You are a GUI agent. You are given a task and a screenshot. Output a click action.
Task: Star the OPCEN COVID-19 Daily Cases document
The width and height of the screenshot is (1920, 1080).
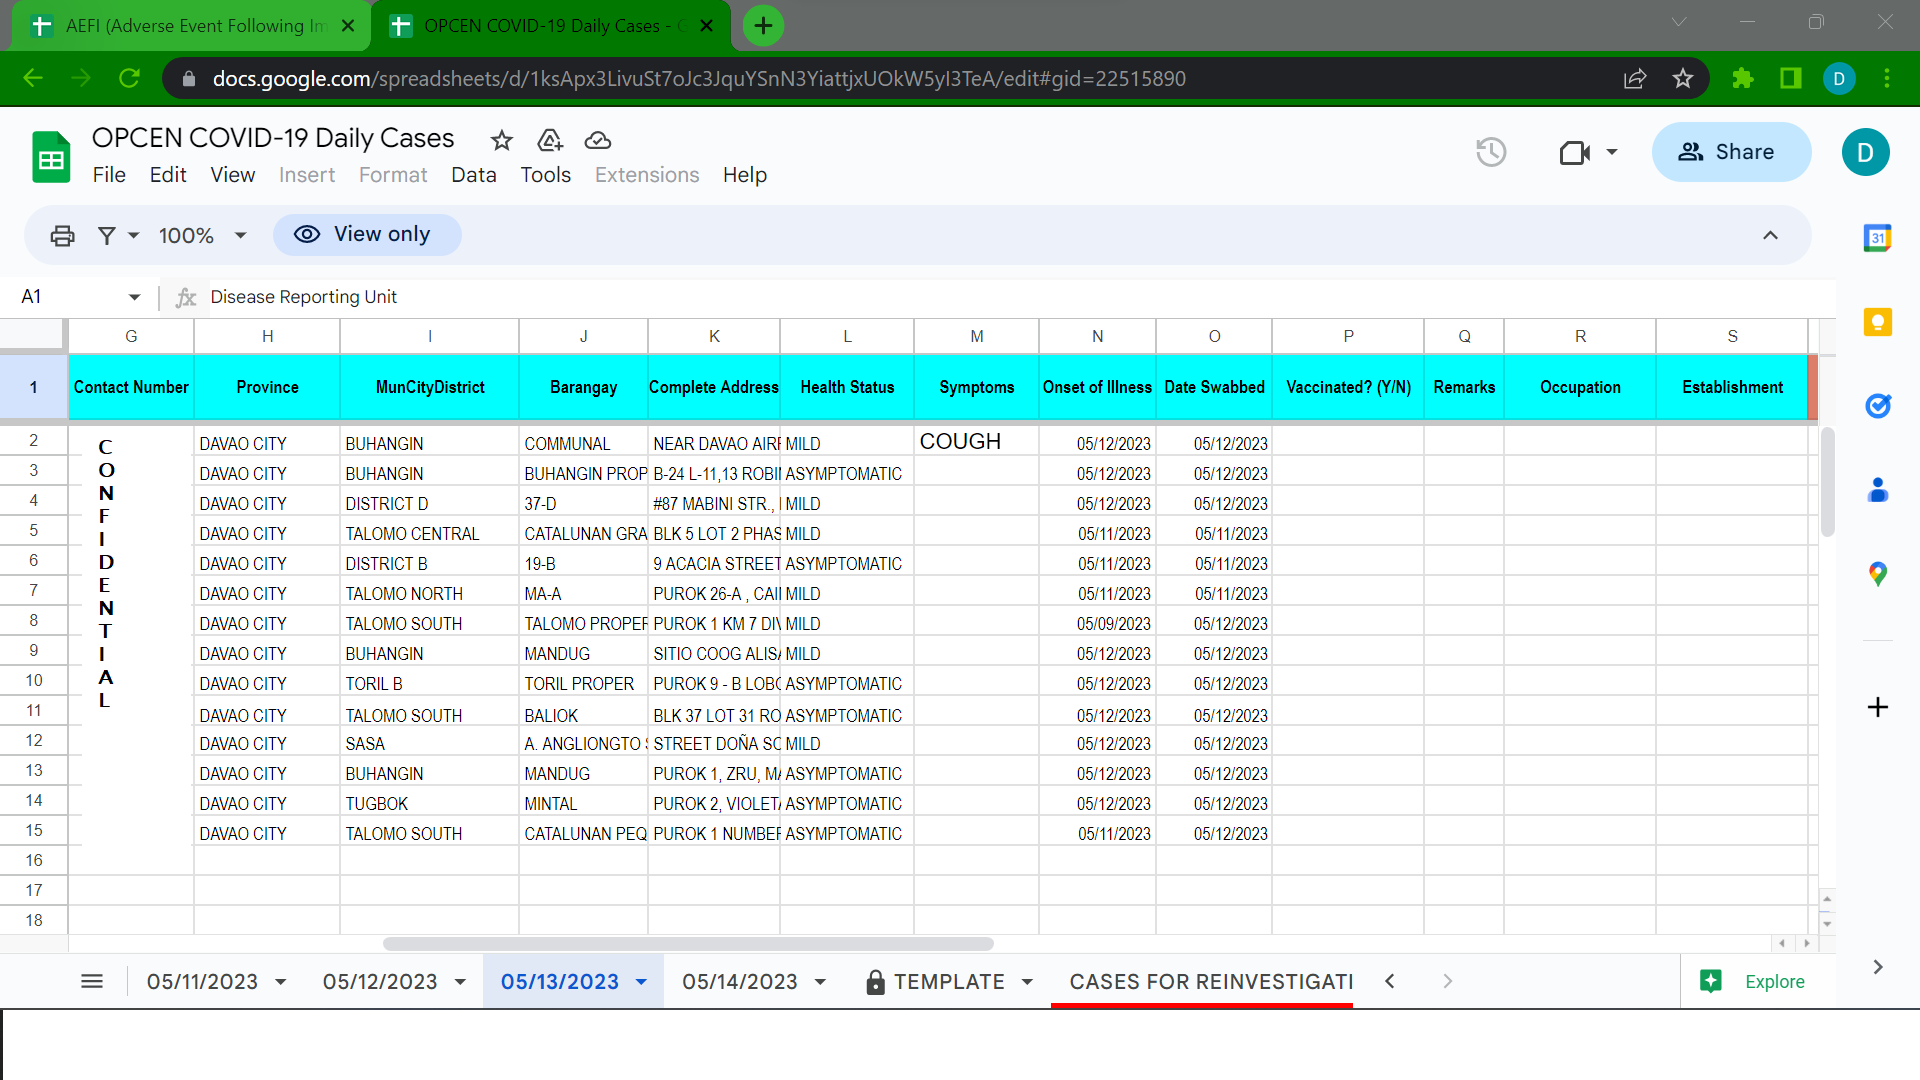point(502,140)
